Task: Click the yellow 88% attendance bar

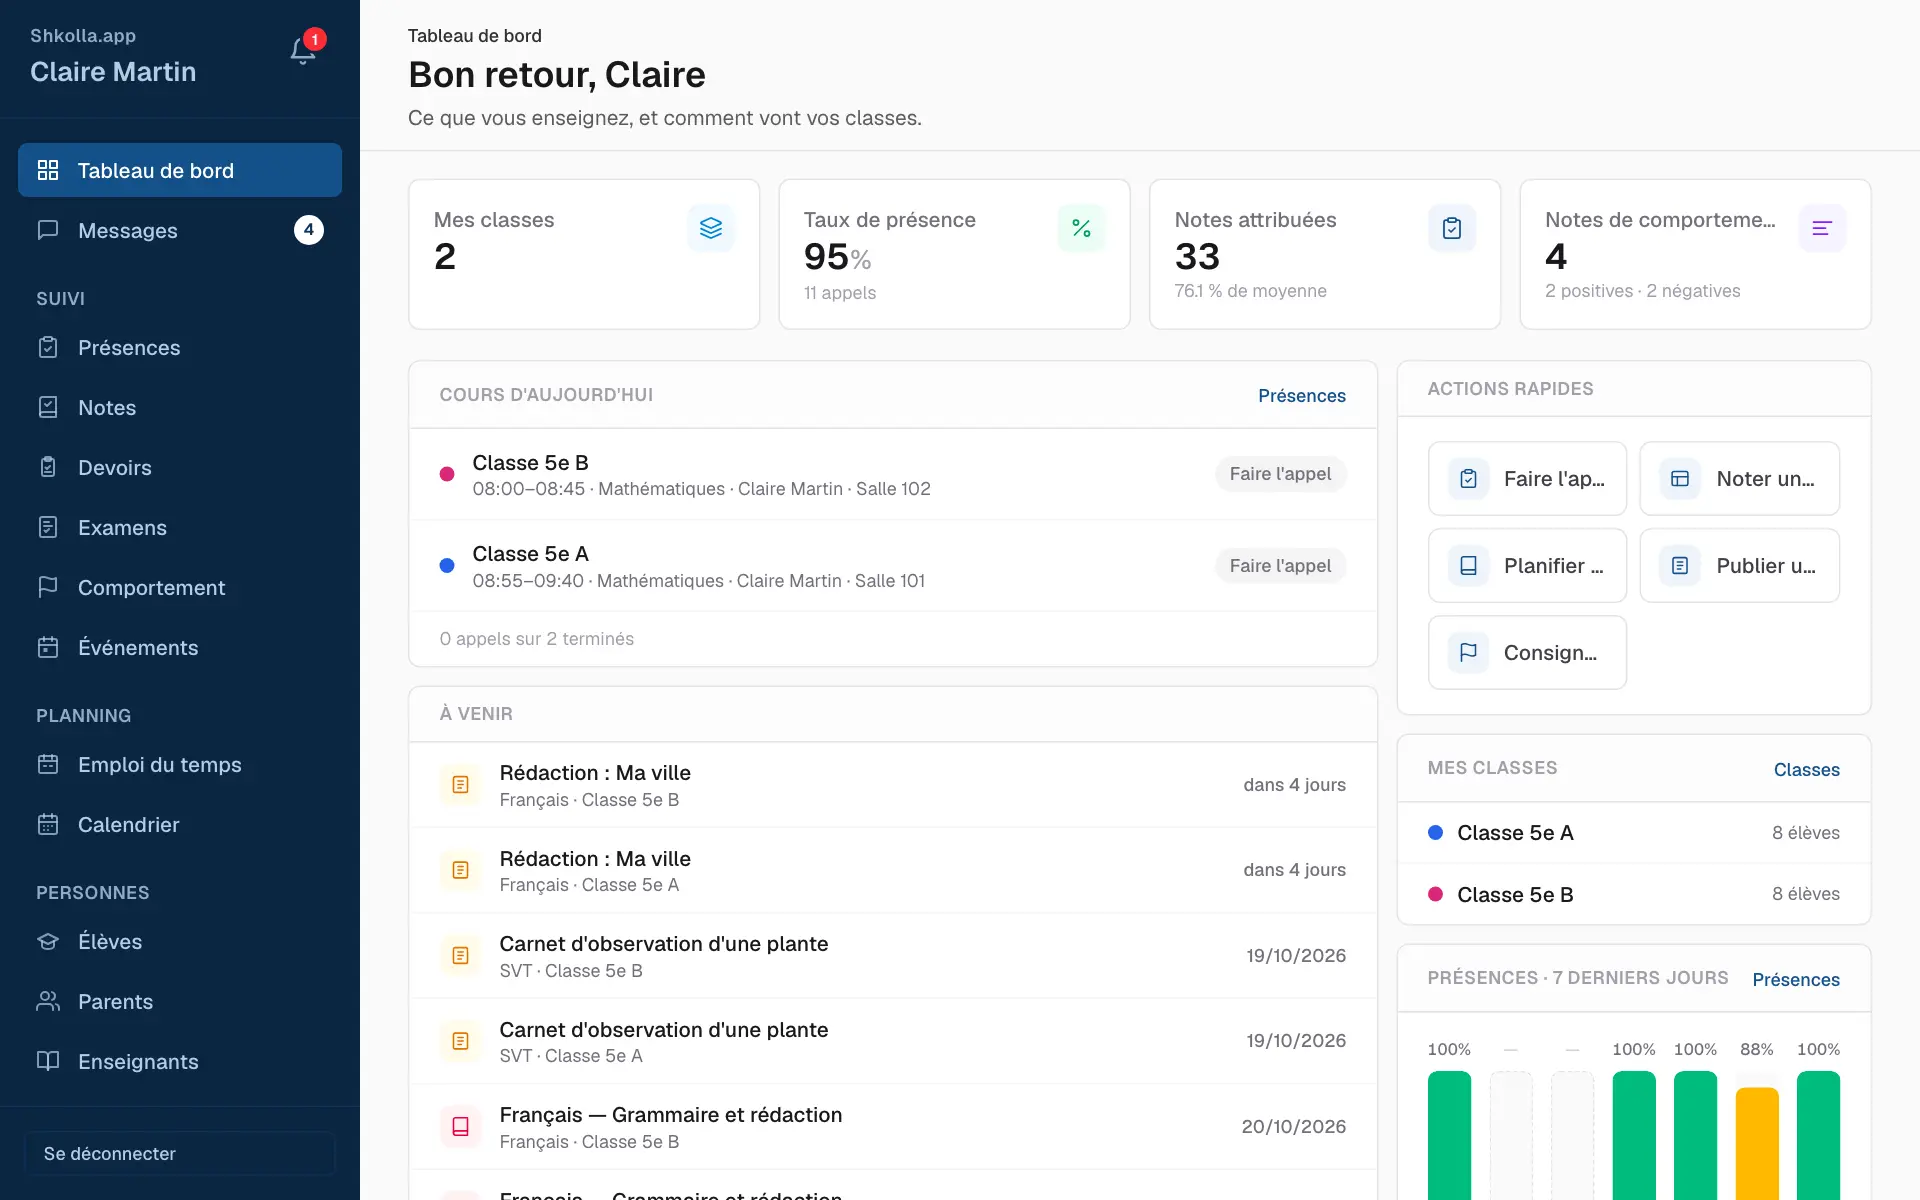Action: pos(1757,1143)
